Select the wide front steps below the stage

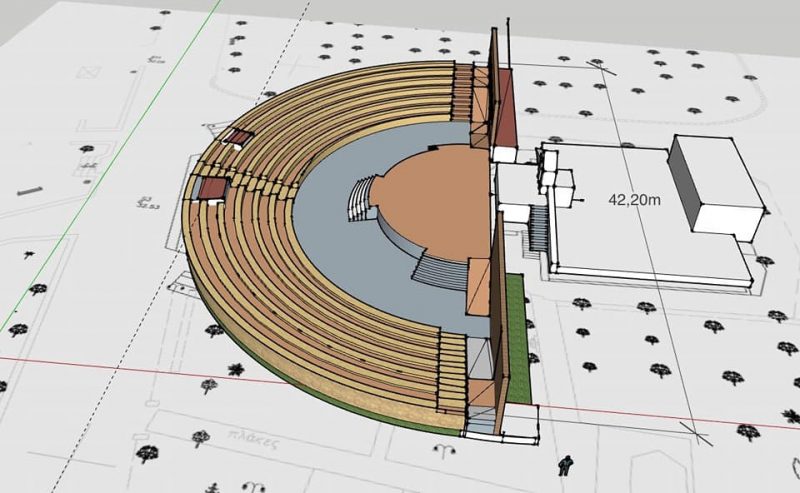point(441,273)
